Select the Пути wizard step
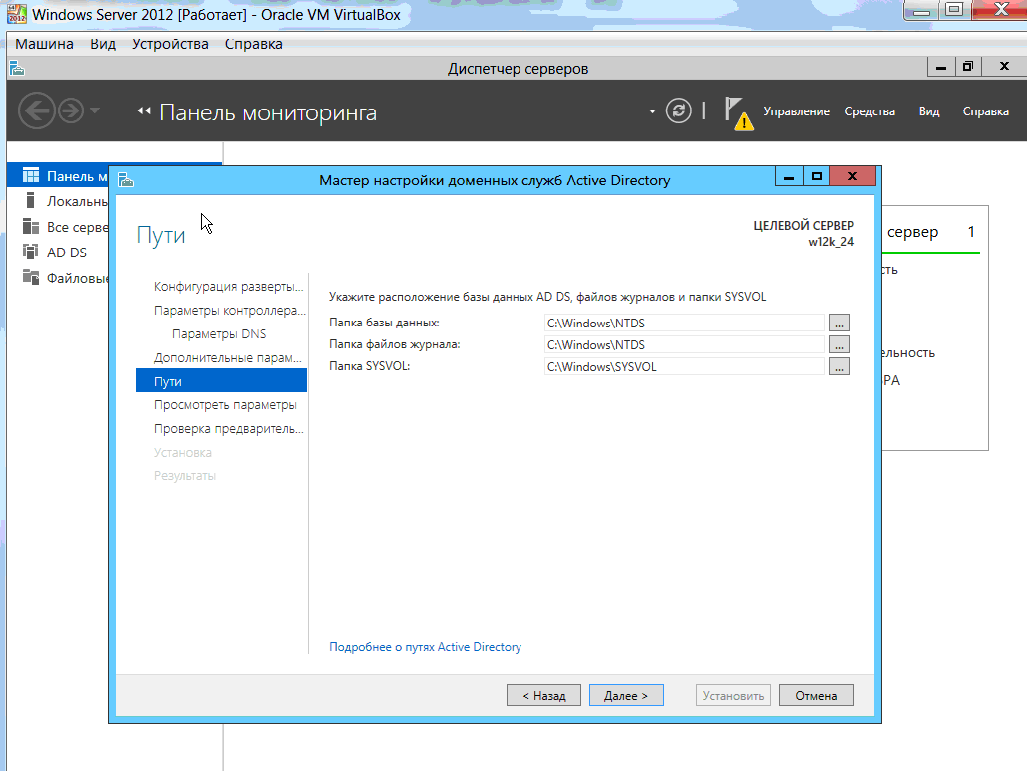 tap(221, 381)
